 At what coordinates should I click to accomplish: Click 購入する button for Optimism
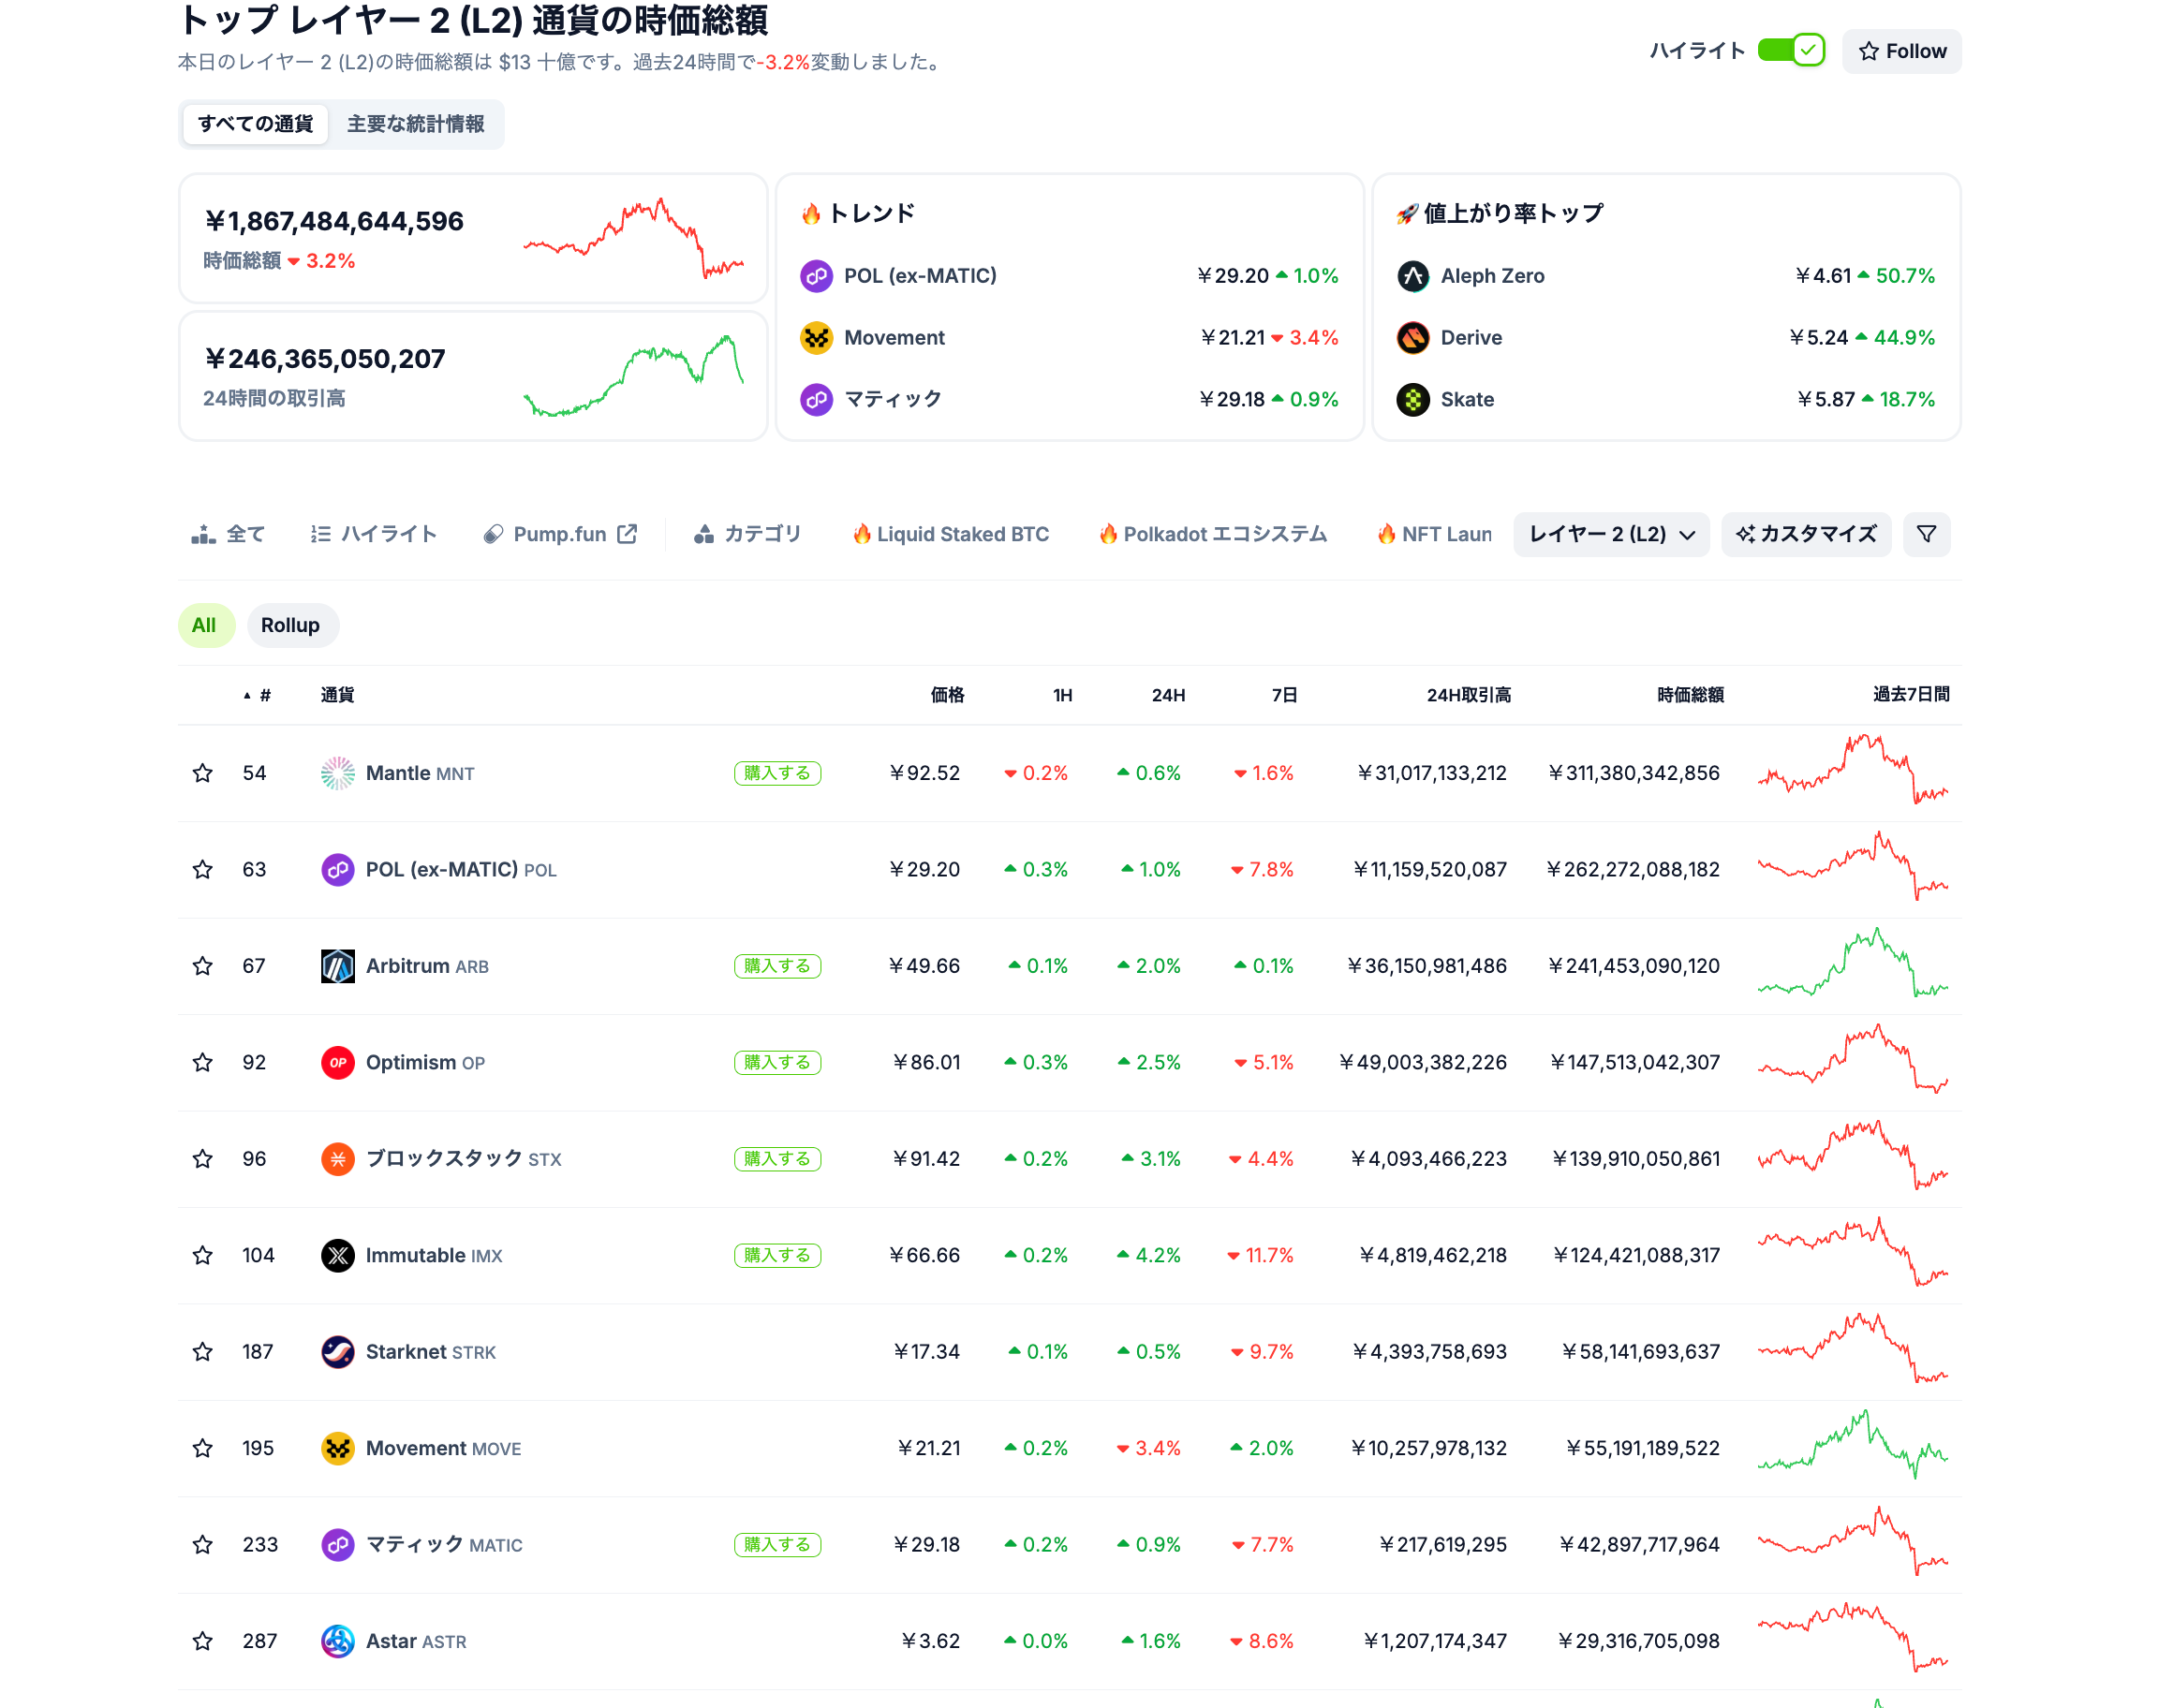tap(777, 1062)
